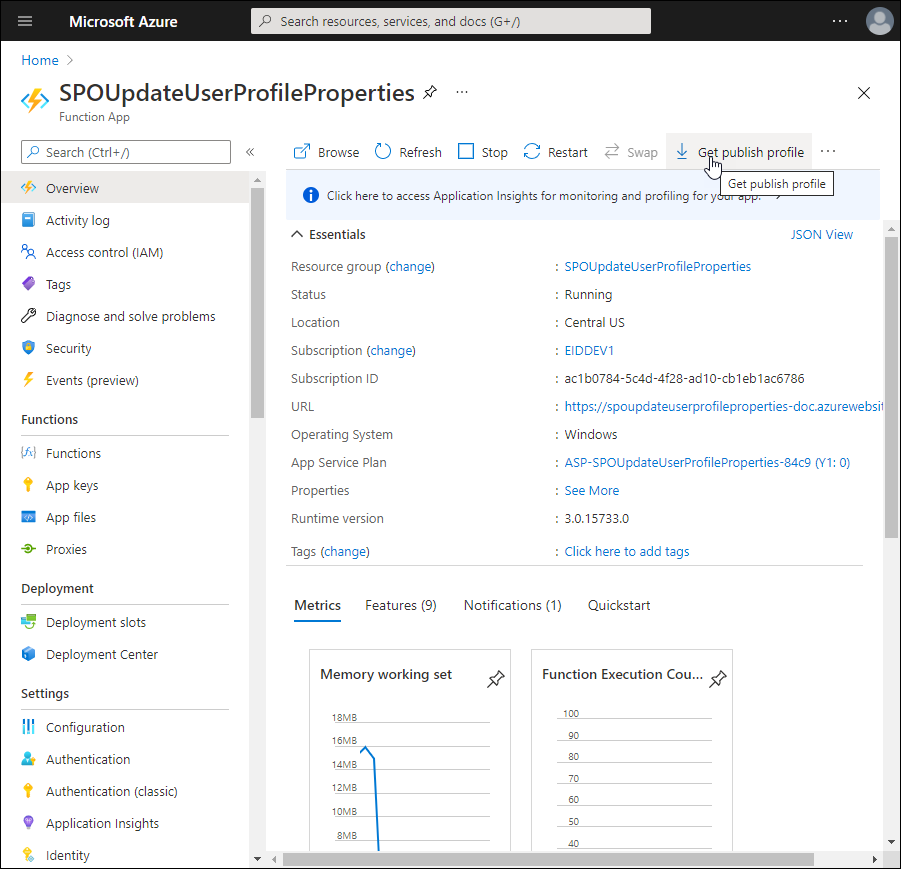Open Browse for the function app
901x869 pixels.
(x=326, y=152)
